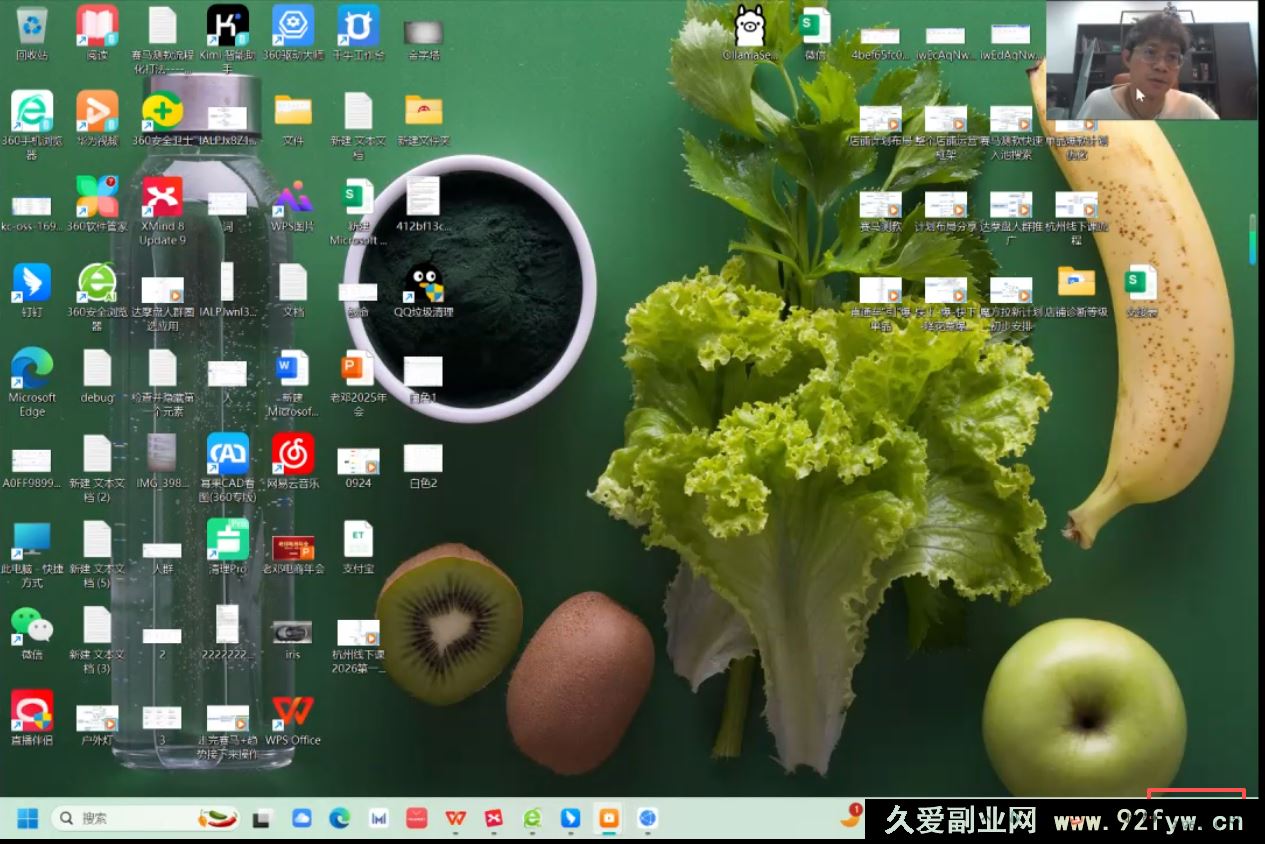Switch to XMind in the taskbar

click(493, 819)
